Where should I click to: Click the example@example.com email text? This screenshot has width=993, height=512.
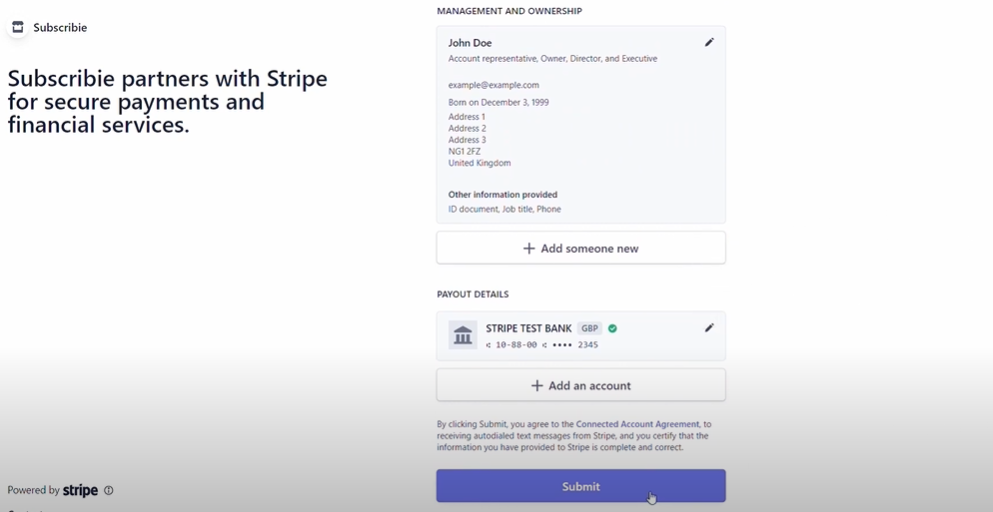[x=494, y=85]
